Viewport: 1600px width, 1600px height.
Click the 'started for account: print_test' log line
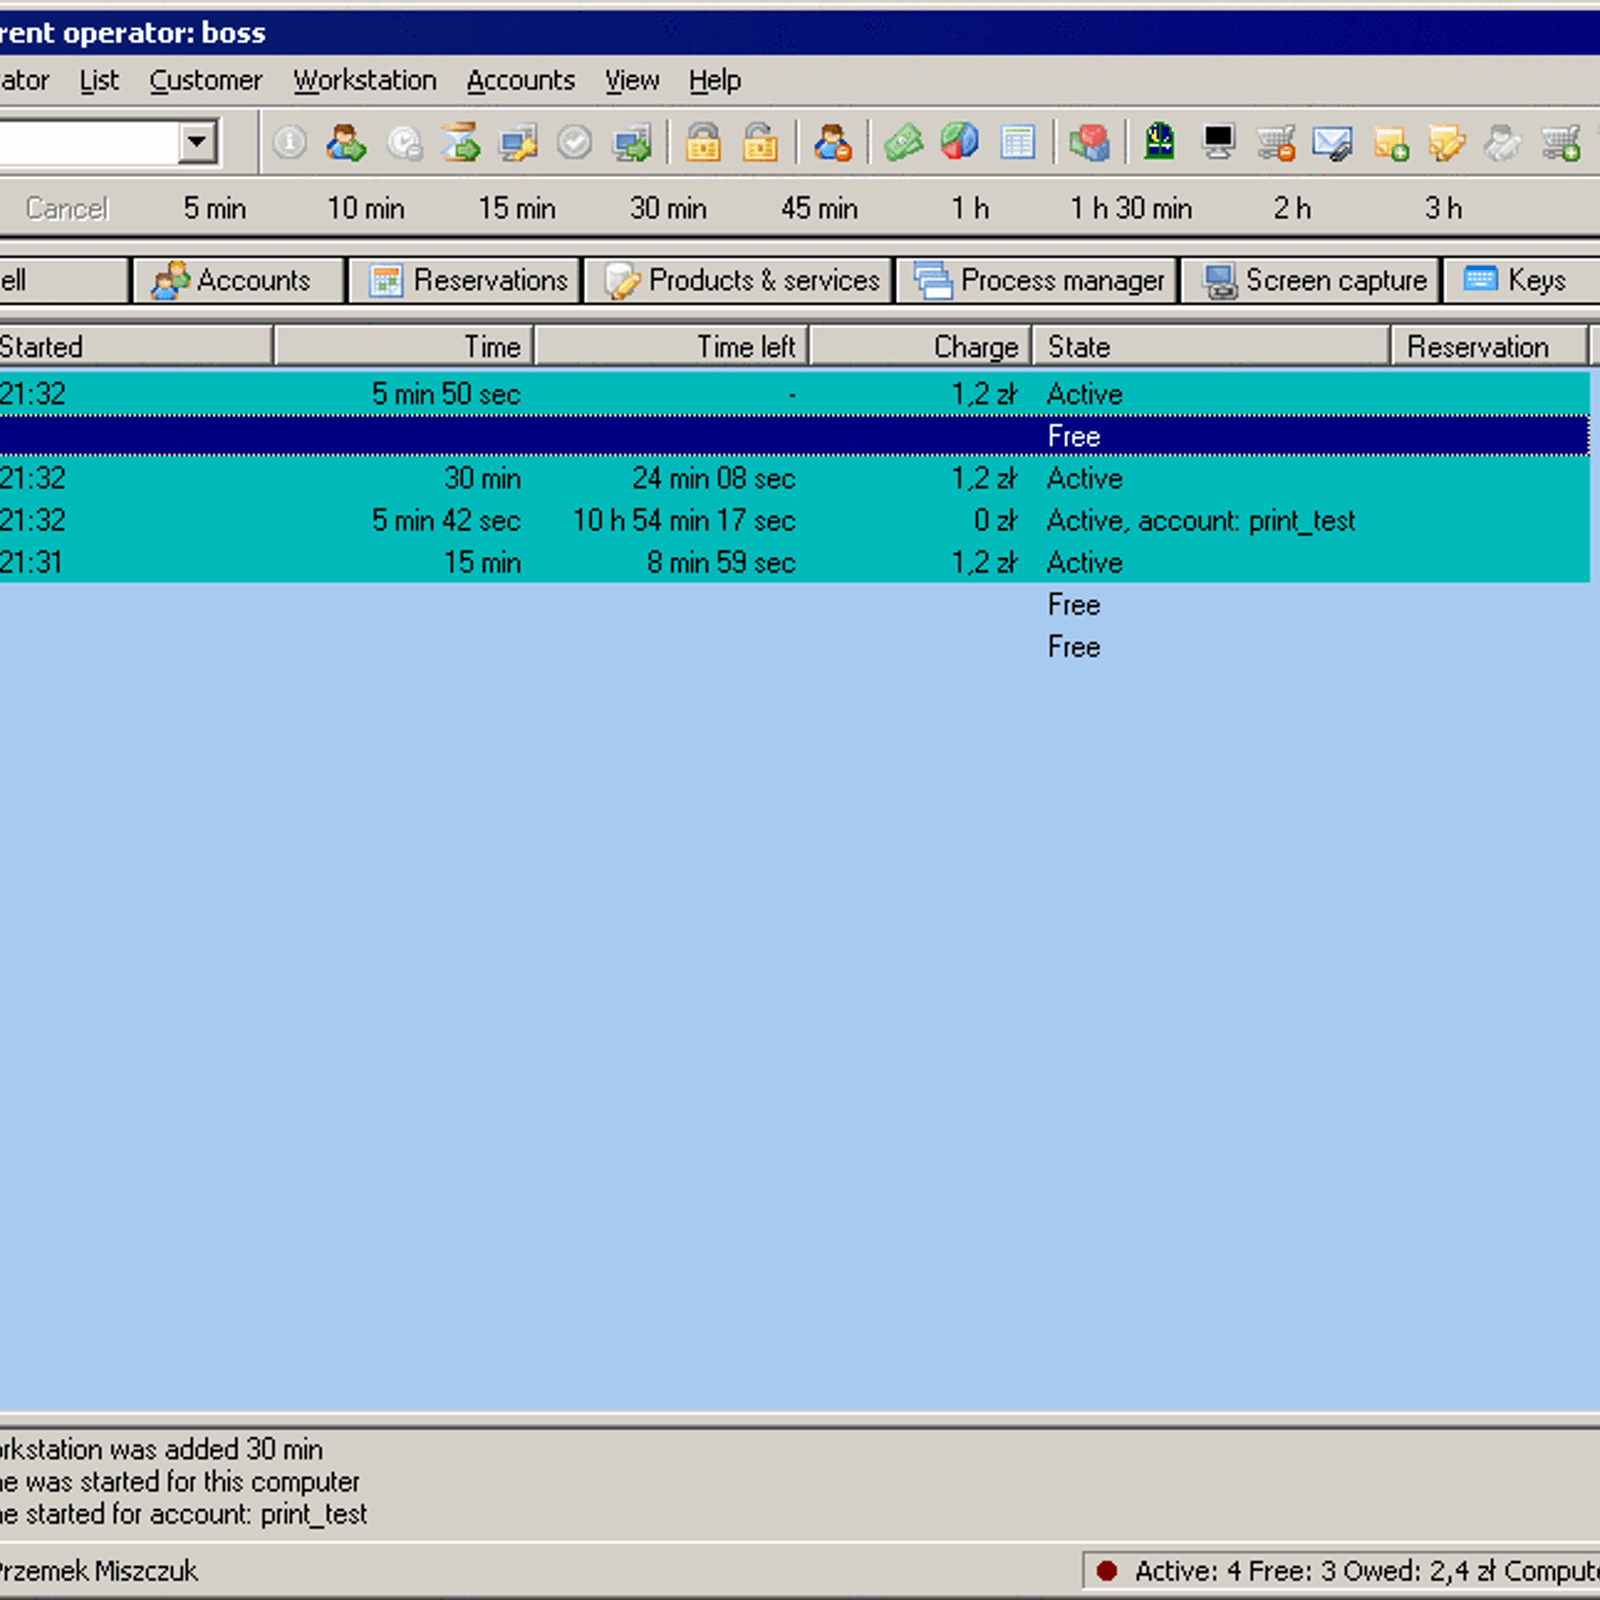click(x=184, y=1514)
